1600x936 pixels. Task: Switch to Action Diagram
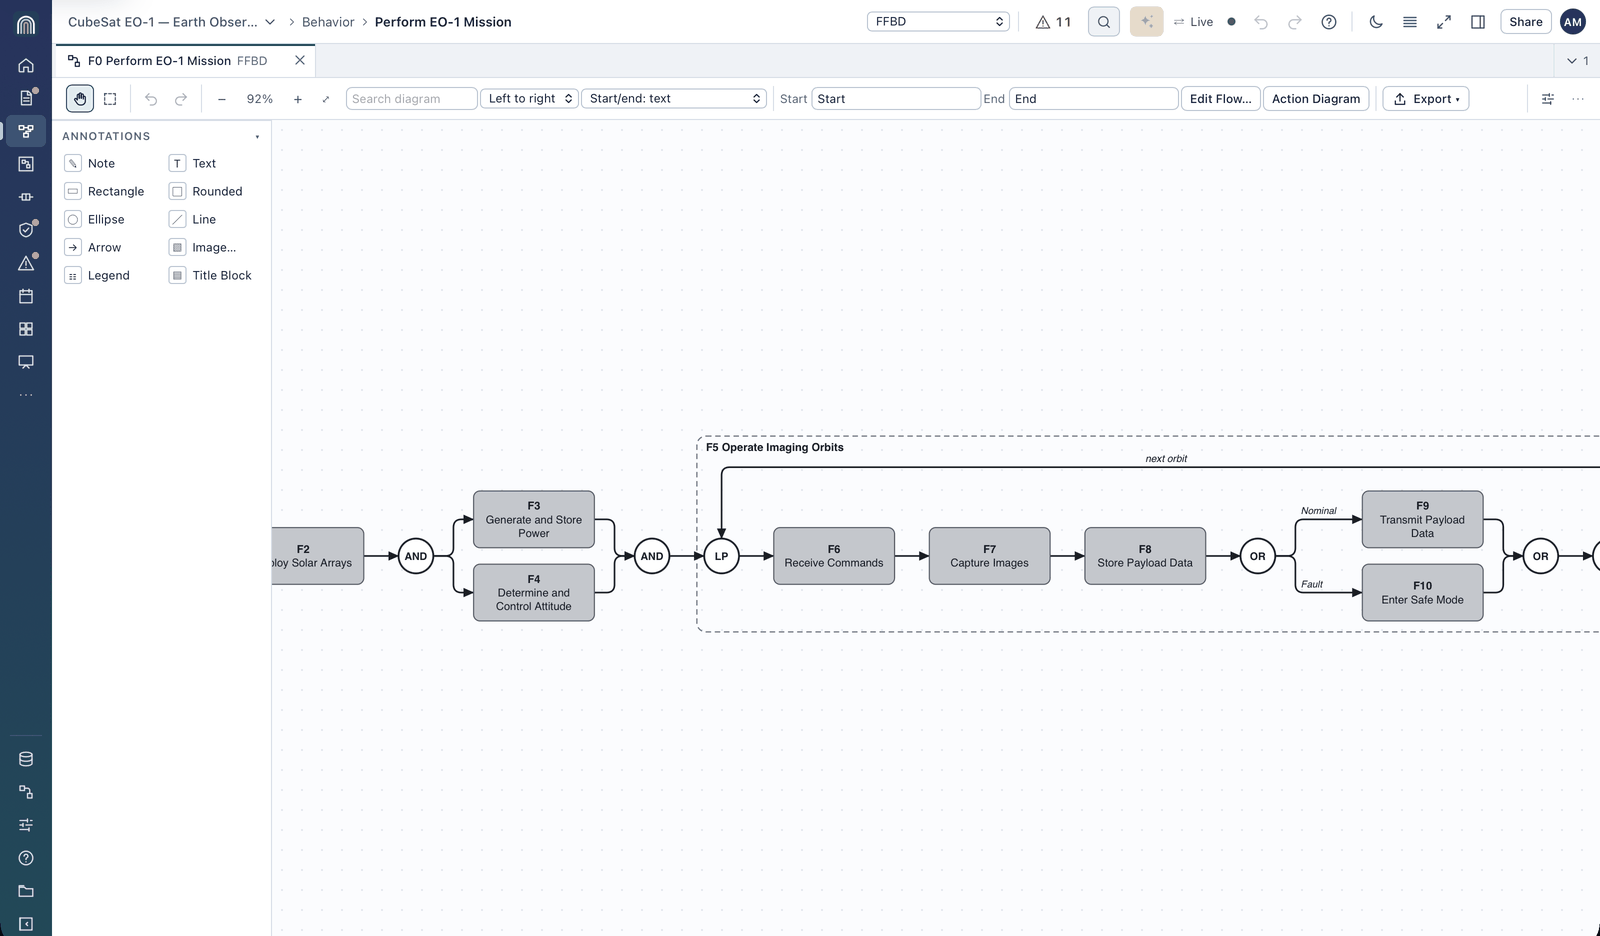point(1316,99)
